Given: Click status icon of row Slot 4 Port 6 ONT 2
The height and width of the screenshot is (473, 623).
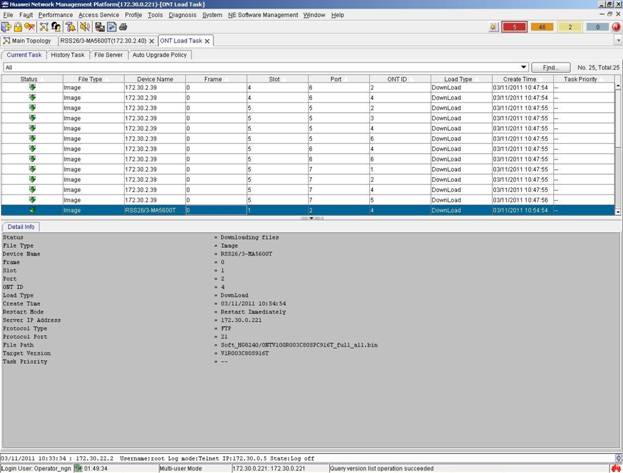Looking at the screenshot, I should point(32,87).
